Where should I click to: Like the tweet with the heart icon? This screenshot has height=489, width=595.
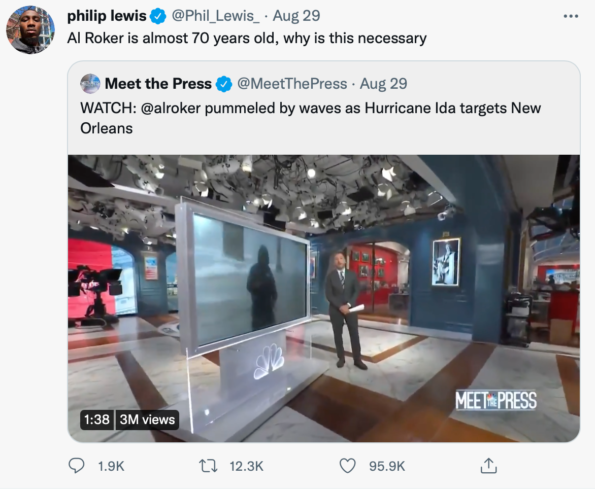(347, 466)
